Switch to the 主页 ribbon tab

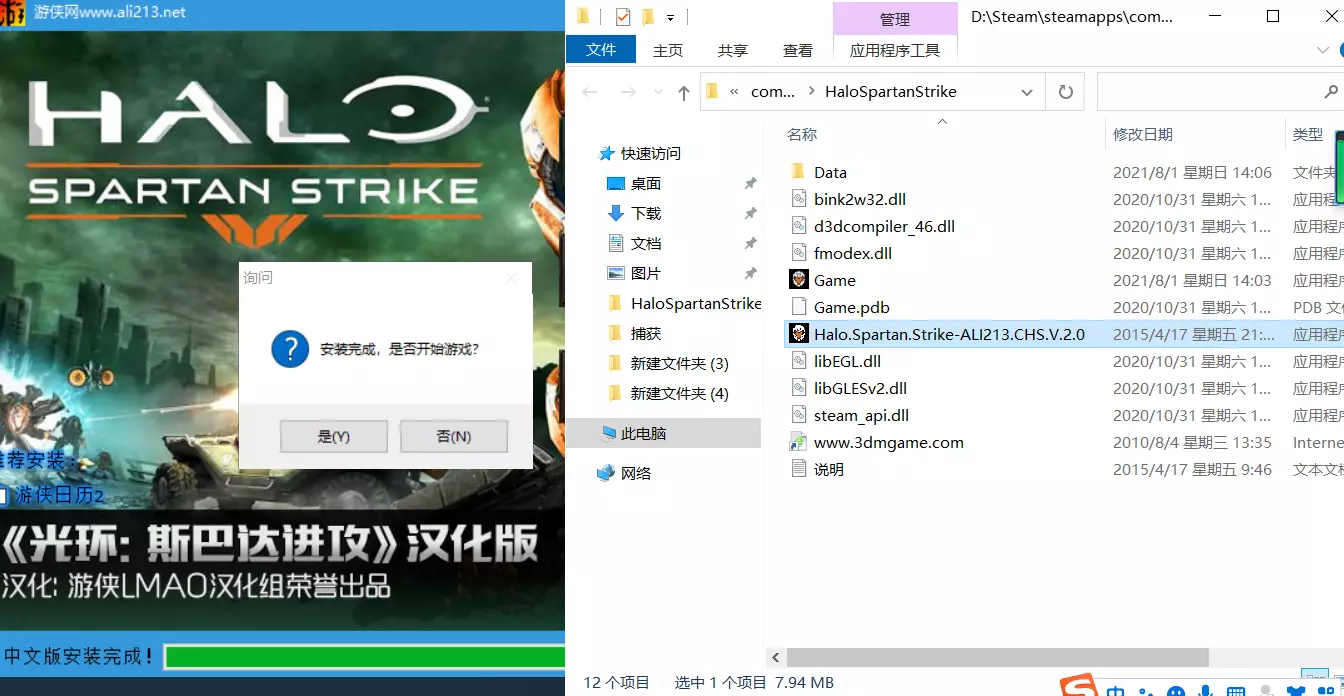tap(668, 50)
